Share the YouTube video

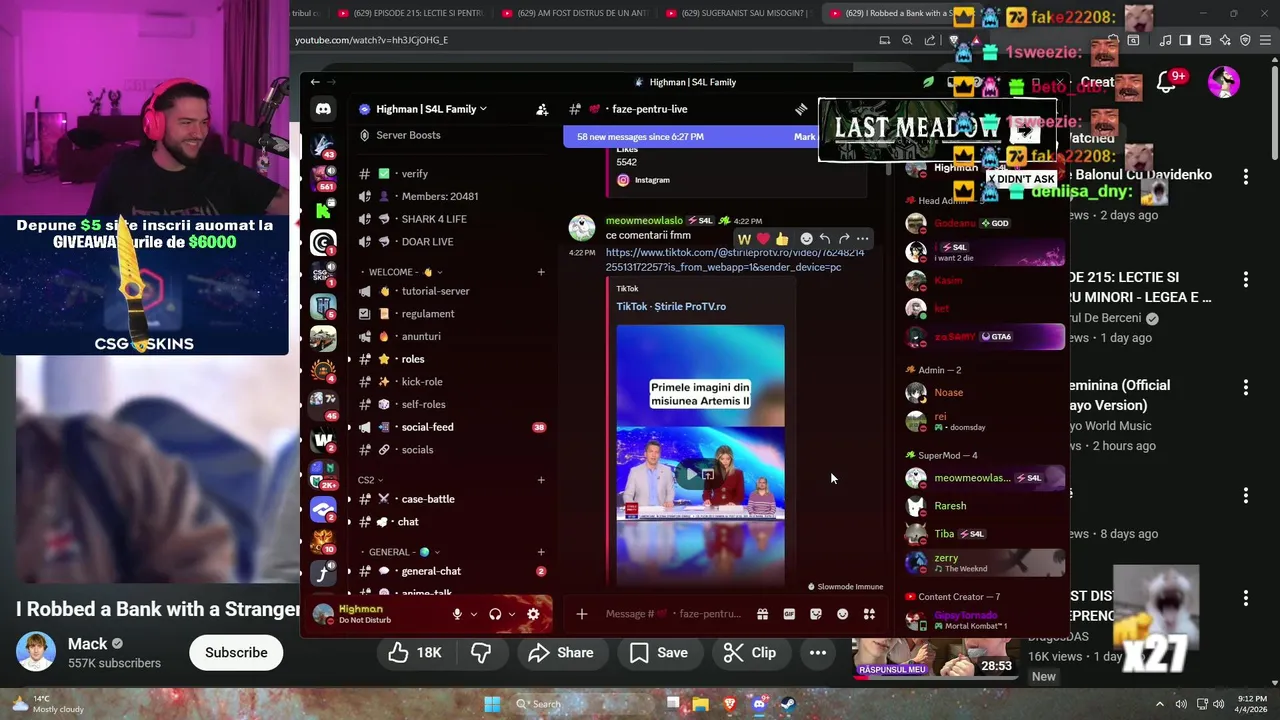561,653
